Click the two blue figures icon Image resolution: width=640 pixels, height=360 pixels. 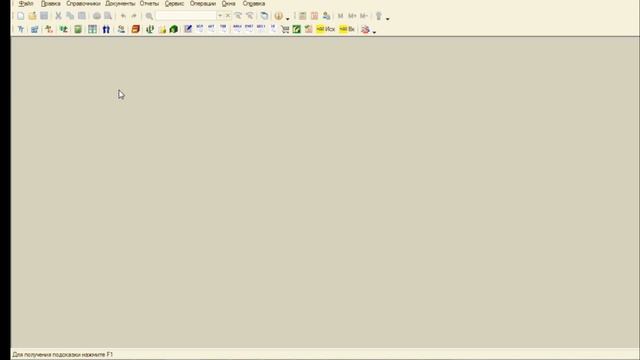tap(106, 29)
